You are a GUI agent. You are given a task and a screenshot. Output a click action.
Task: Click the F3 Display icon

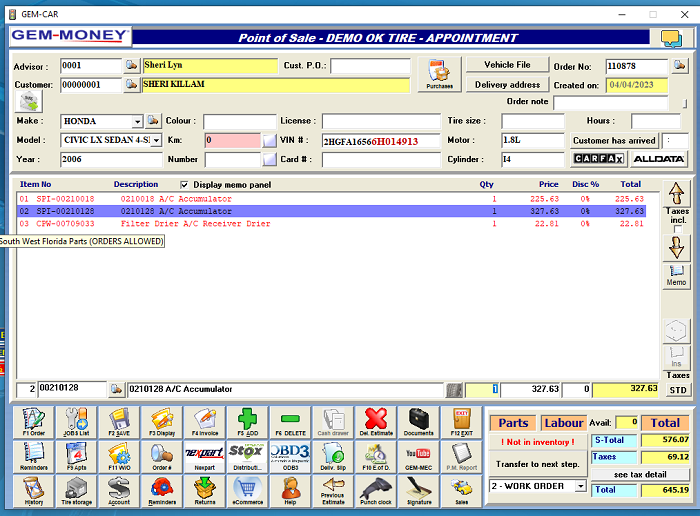click(162, 422)
